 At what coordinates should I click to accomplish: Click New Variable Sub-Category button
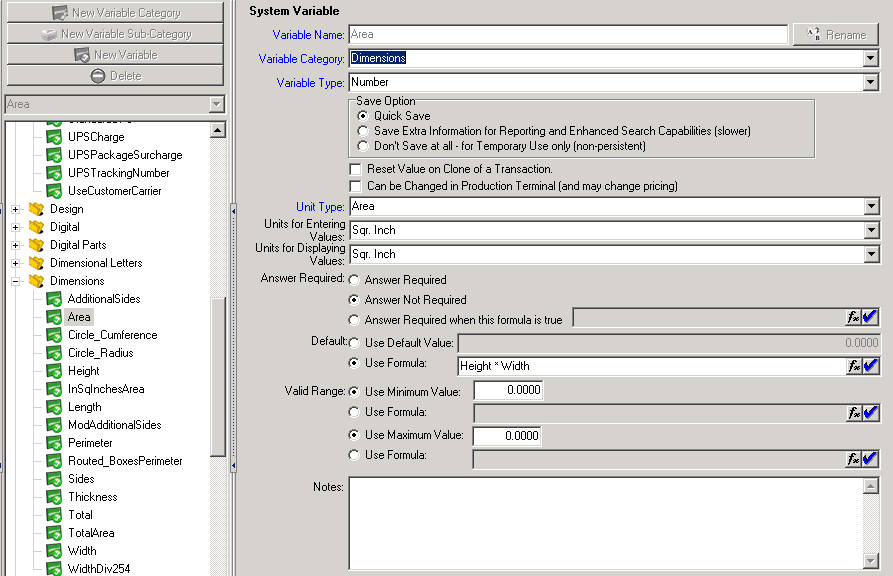pos(115,34)
